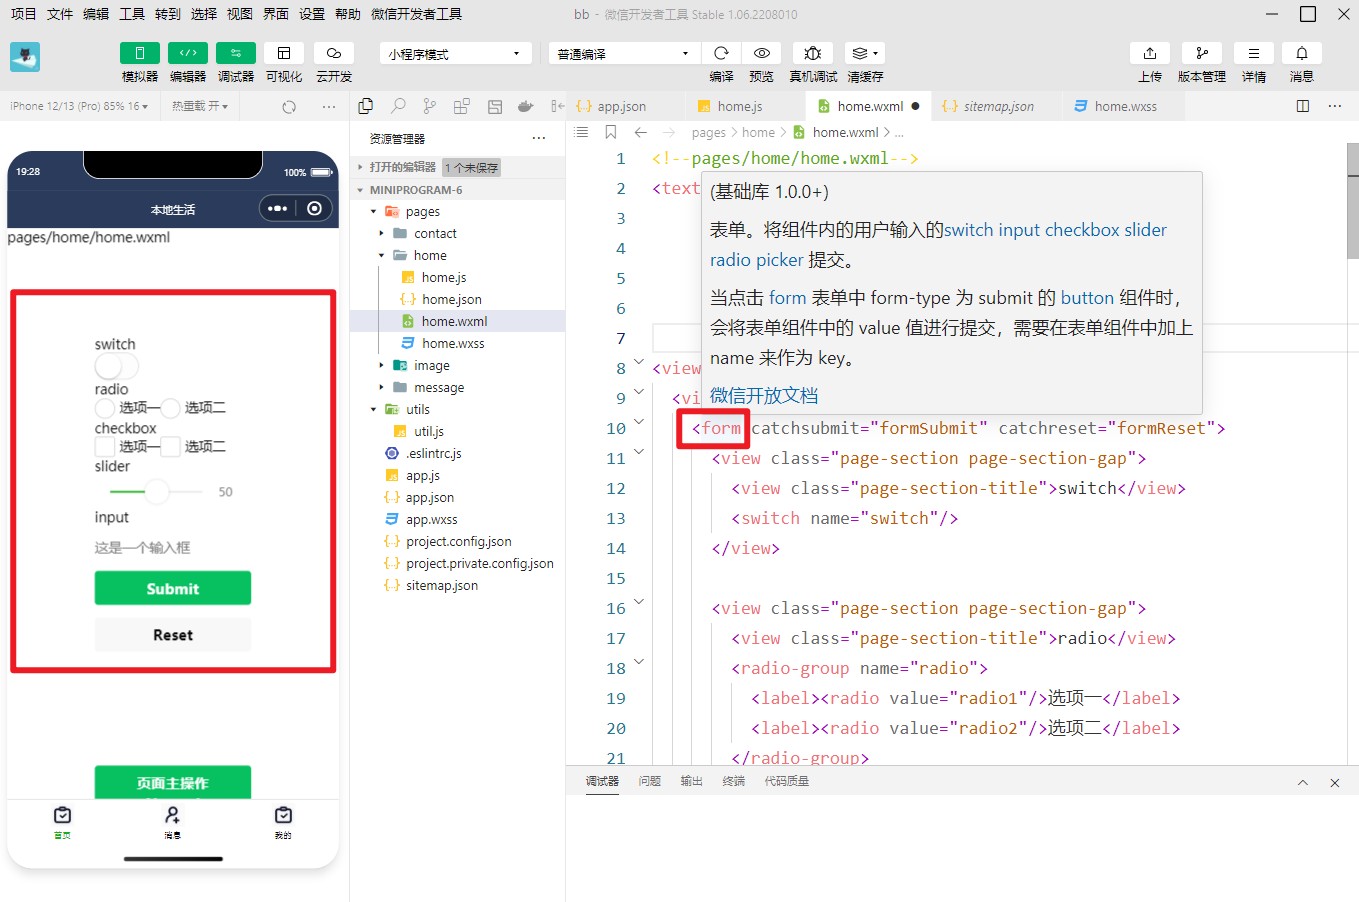Click the 页面主操作 button
Screen dimensions: 1359x902
(173, 782)
